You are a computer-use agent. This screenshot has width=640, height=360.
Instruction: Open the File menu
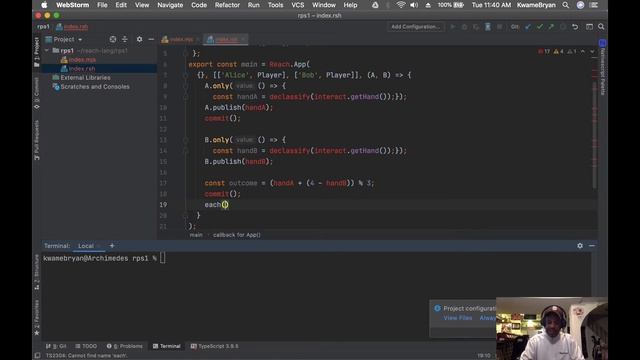[102, 5]
